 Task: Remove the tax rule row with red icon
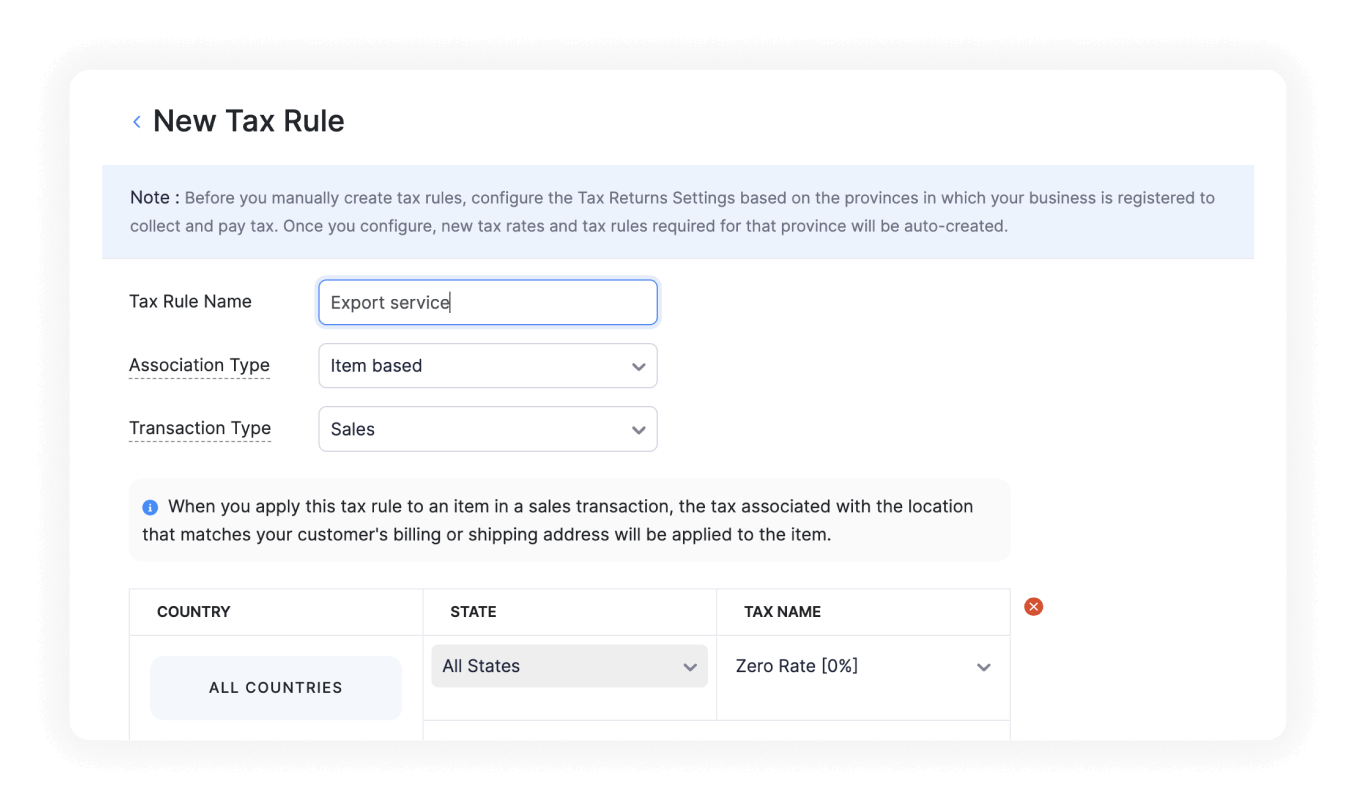1034,607
